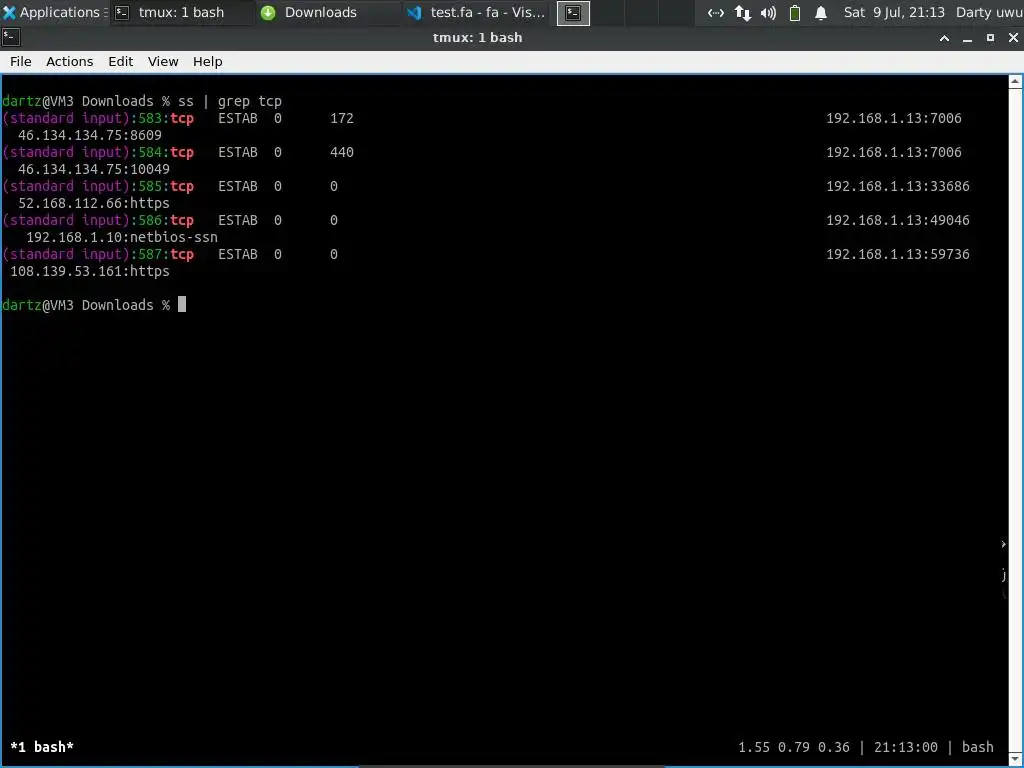Click the 192.168.1.13:49046 local address
1024x768 pixels.
click(898, 220)
